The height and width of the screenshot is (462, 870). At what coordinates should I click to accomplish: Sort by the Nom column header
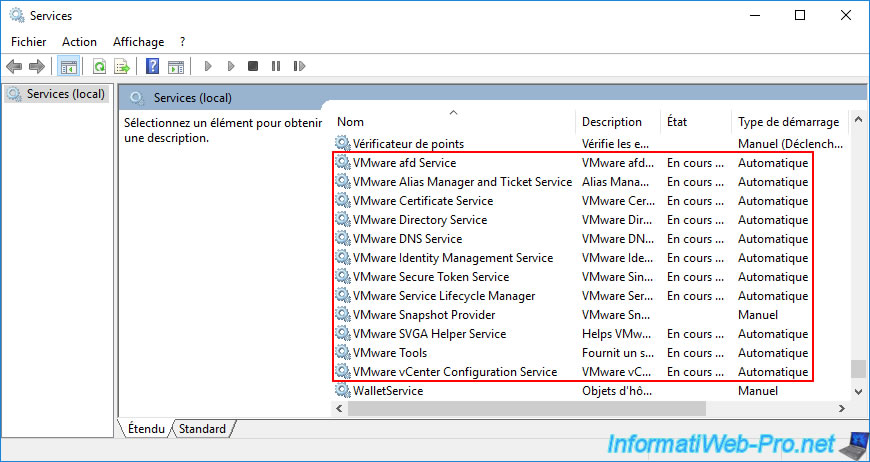pos(454,121)
